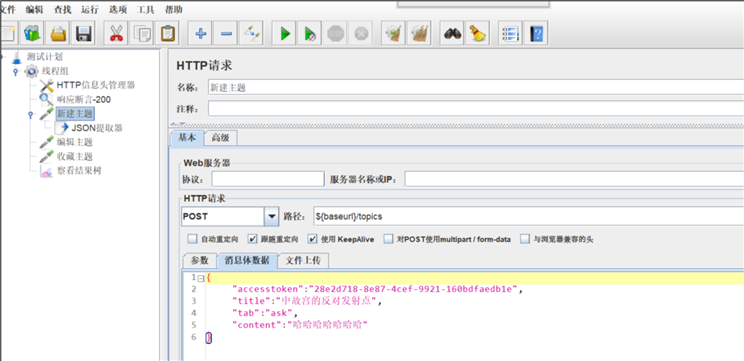Switch to the 高级 tab
The image size is (744, 361).
pyautogui.click(x=221, y=138)
